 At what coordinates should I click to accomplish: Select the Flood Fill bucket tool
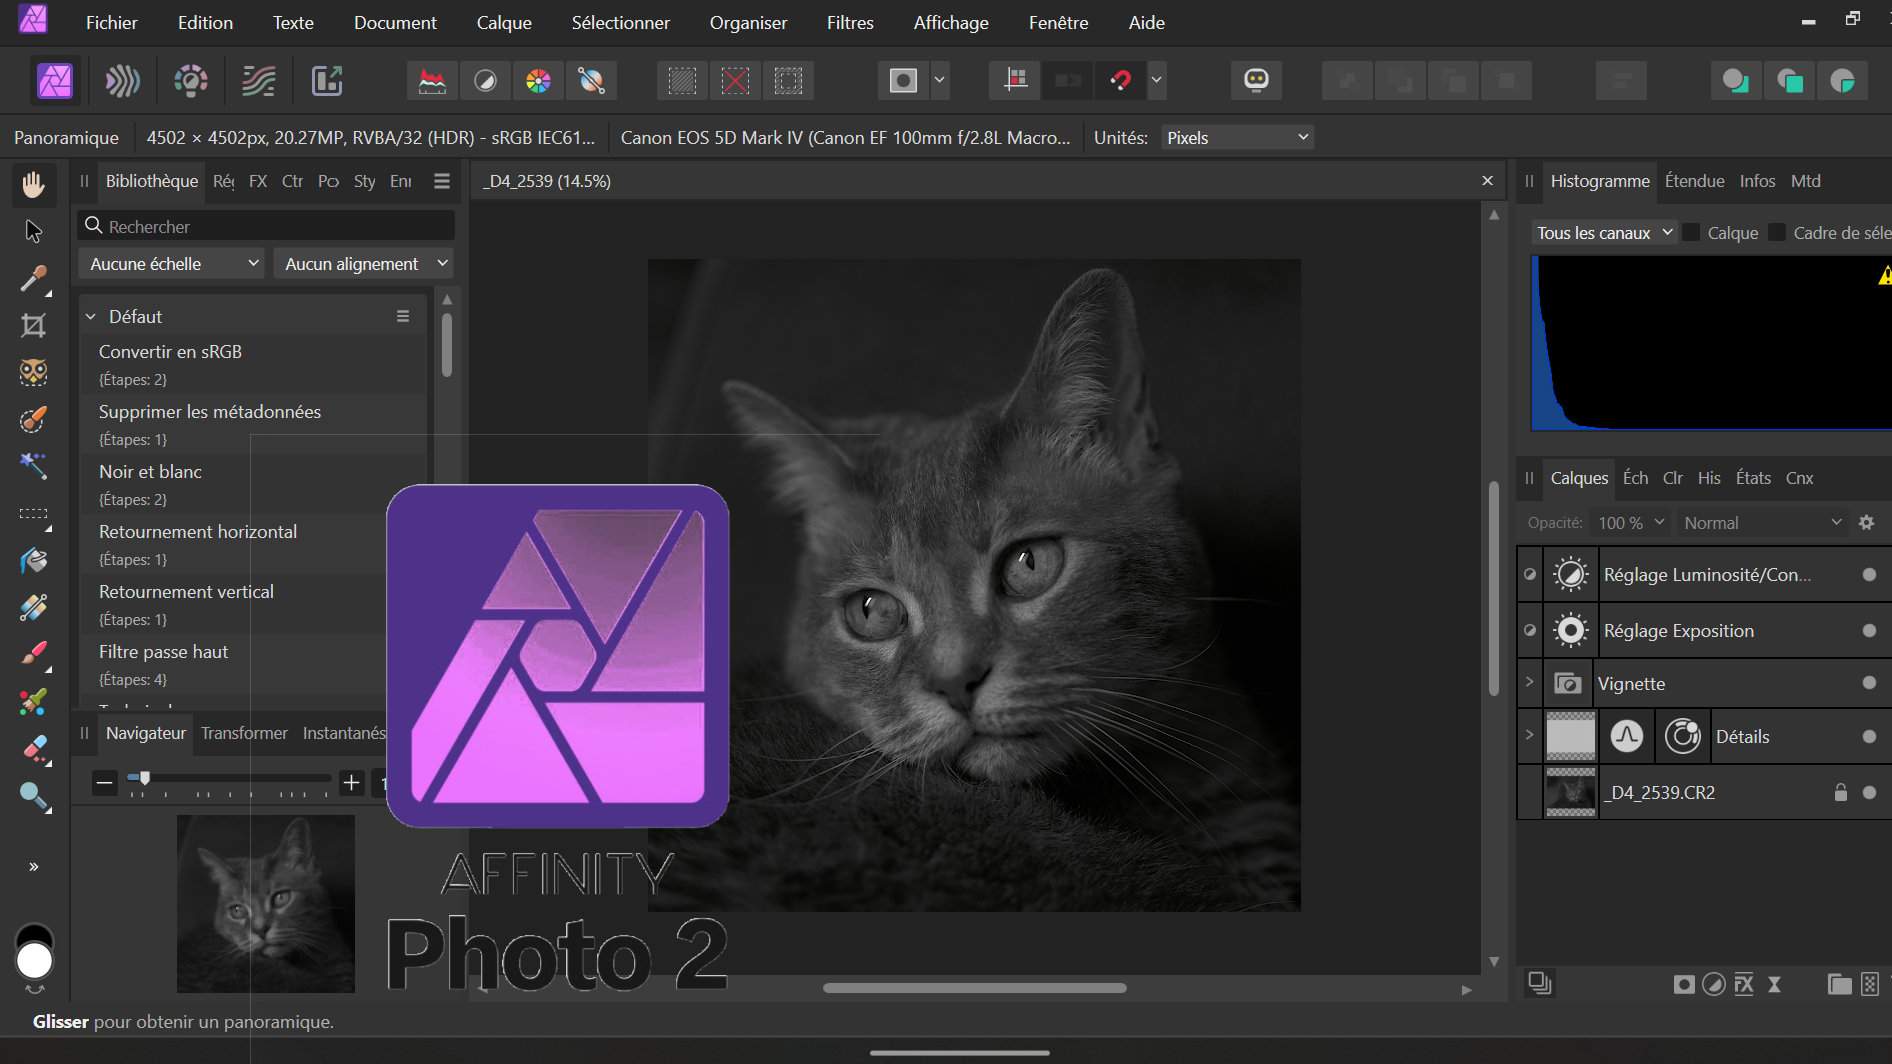(x=33, y=560)
